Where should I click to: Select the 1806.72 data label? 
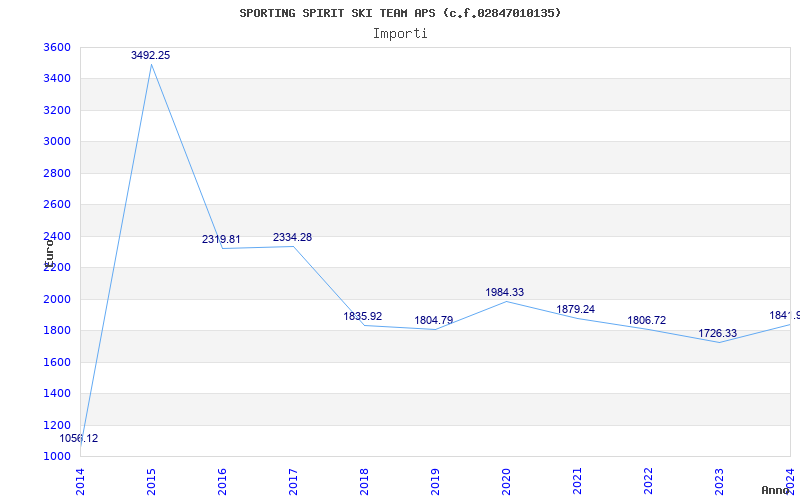click(x=646, y=320)
